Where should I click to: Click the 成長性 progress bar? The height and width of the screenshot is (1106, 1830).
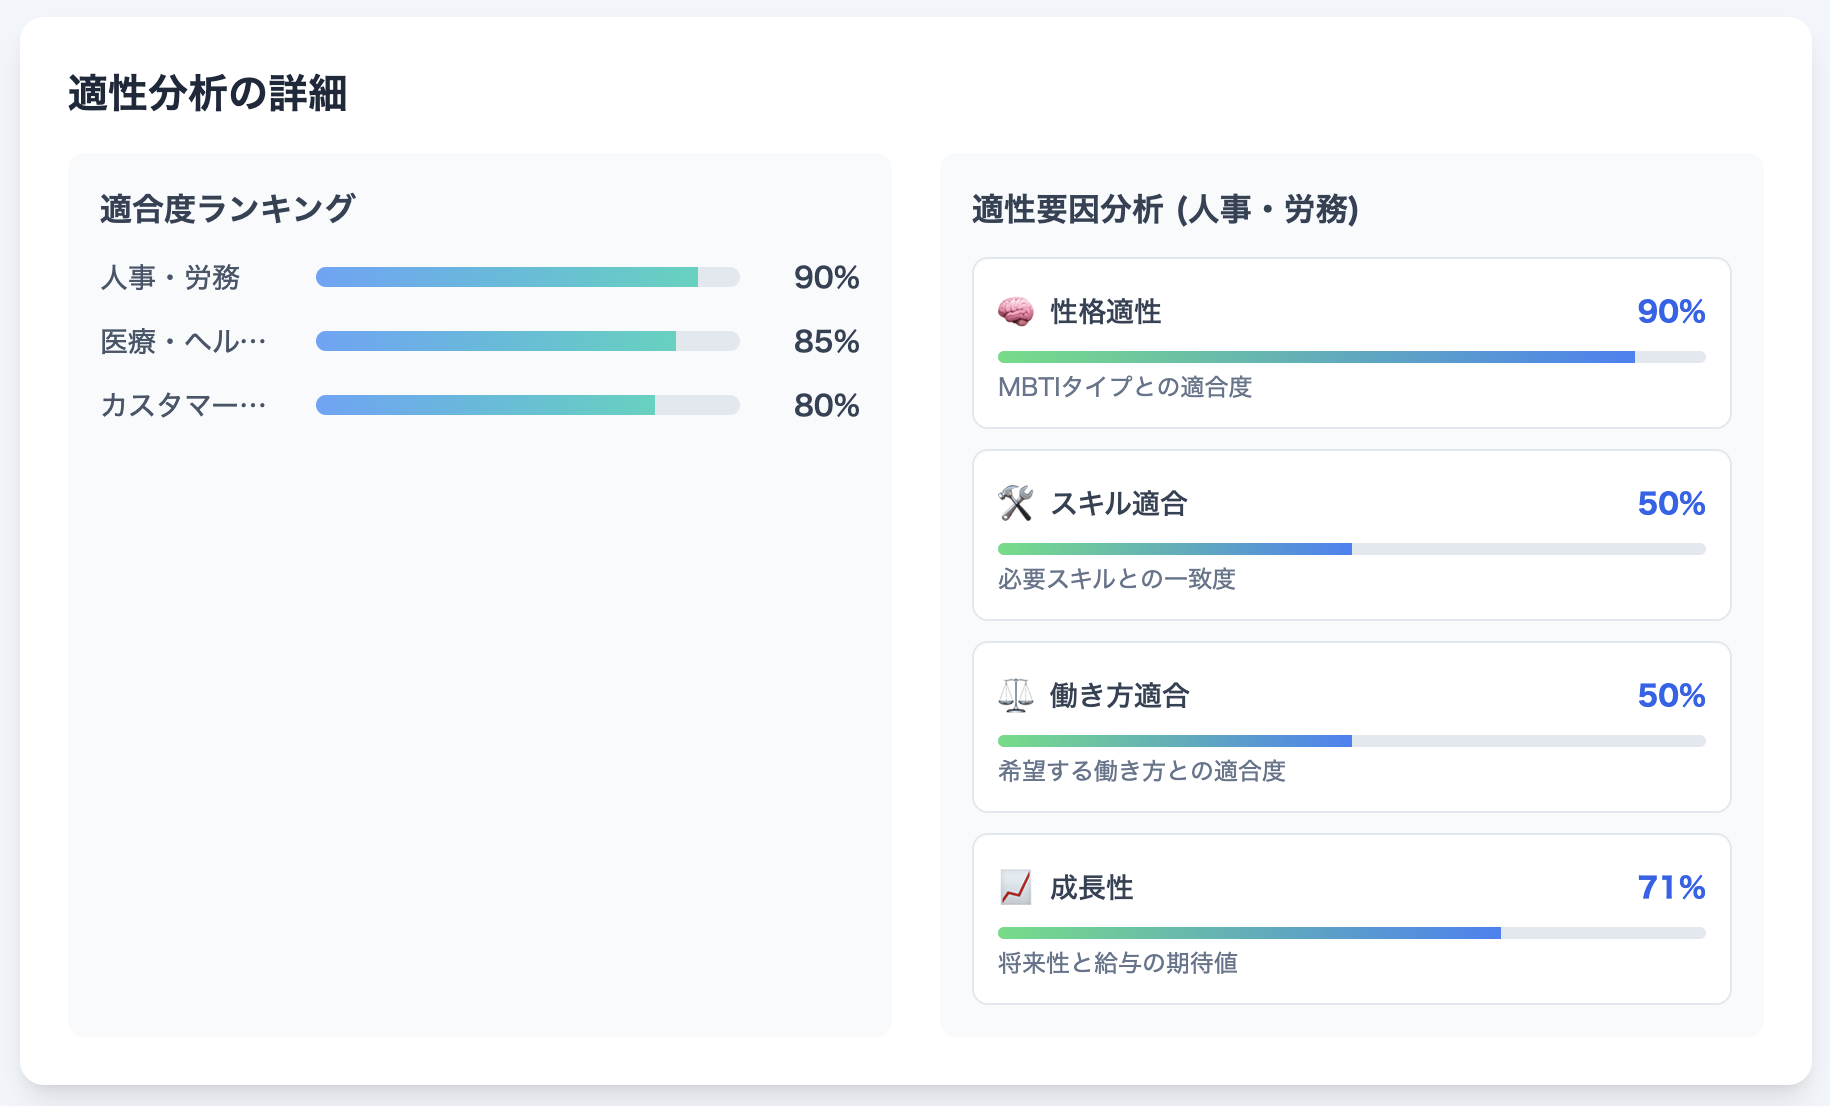point(1351,933)
